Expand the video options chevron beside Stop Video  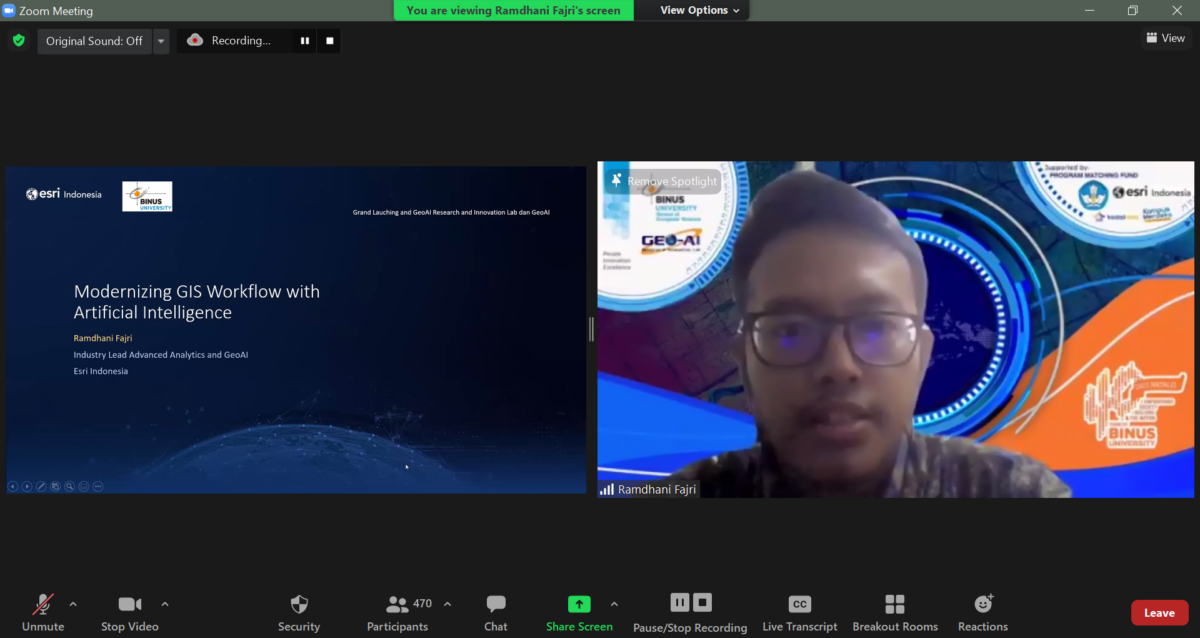pos(165,604)
